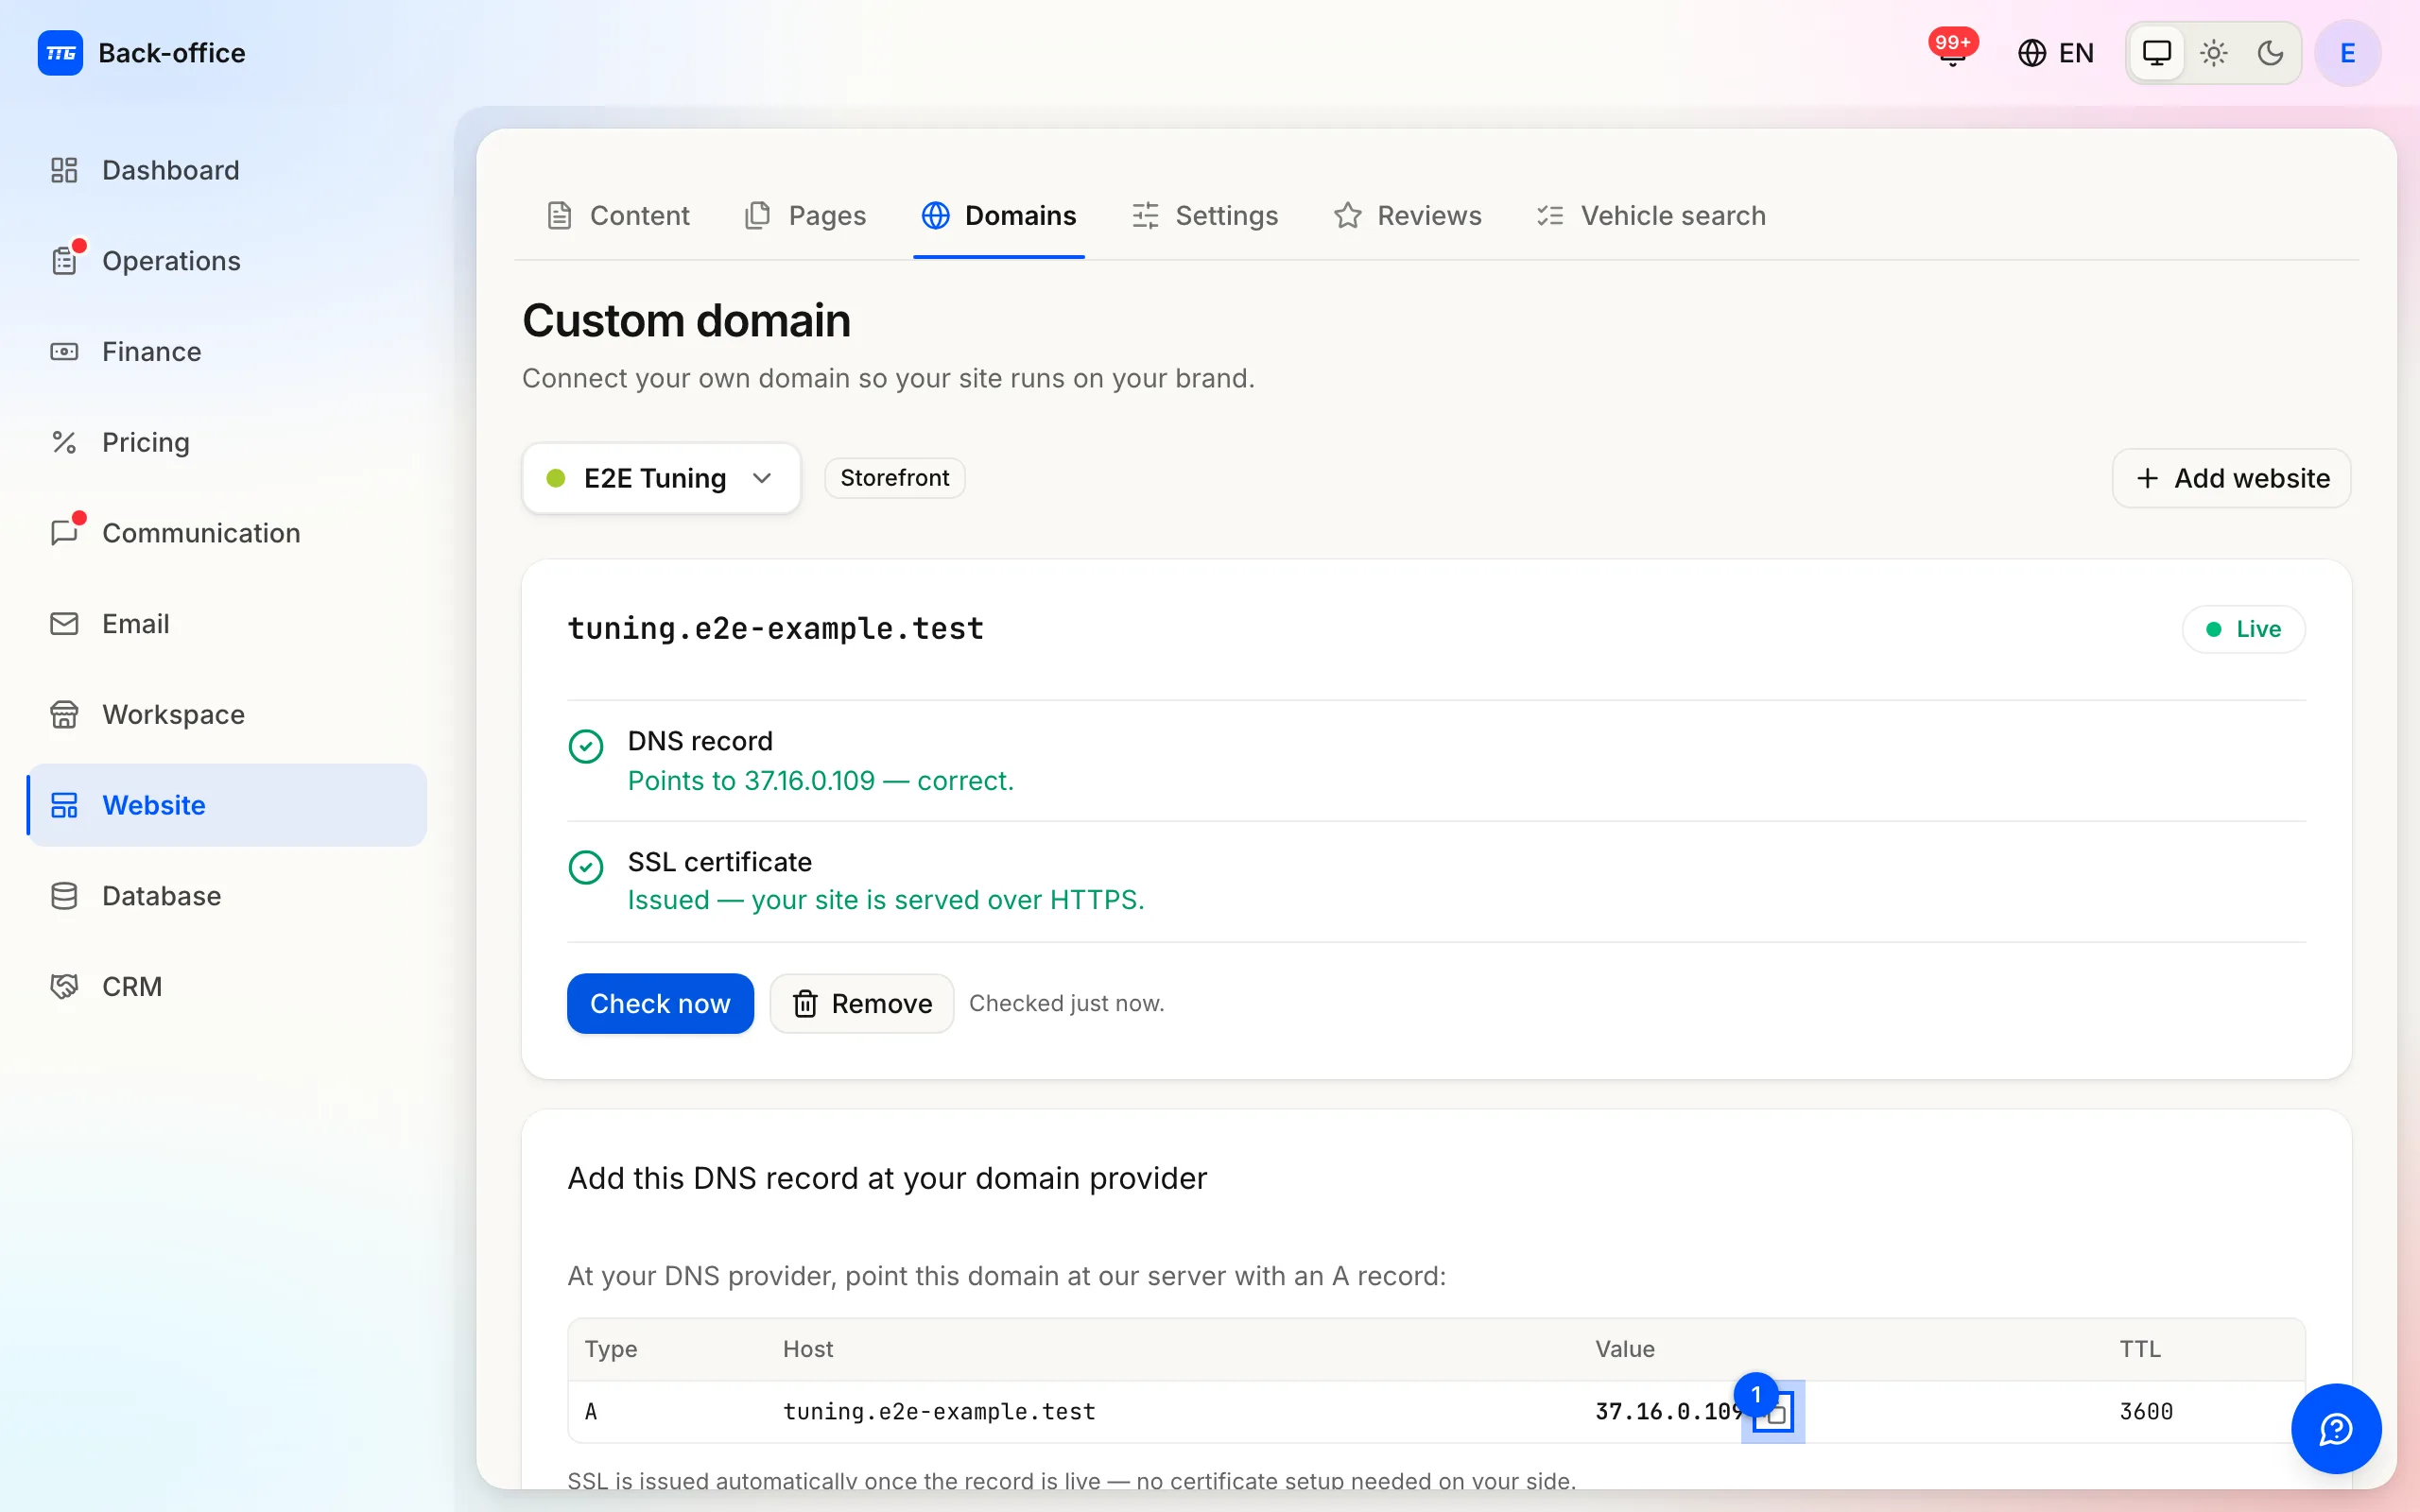2420x1512 pixels.
Task: Click the Check now button
Action: pos(660,1003)
